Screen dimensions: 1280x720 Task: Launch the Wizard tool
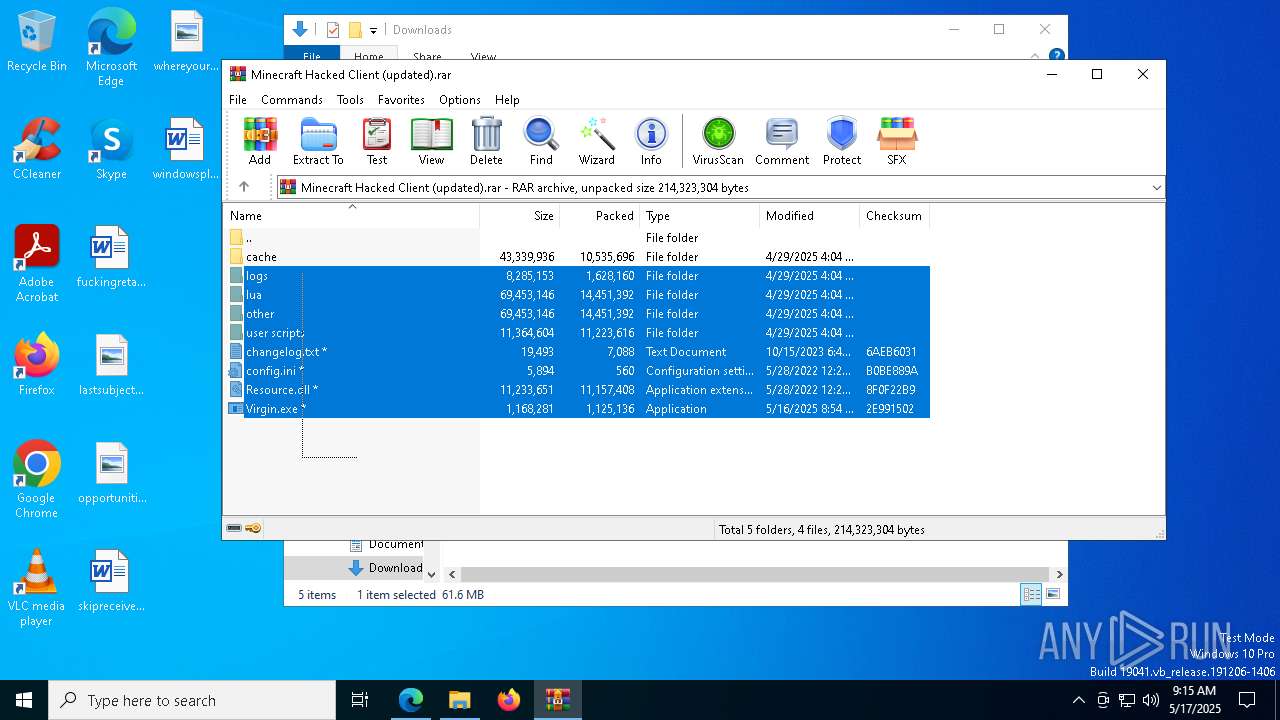point(596,141)
